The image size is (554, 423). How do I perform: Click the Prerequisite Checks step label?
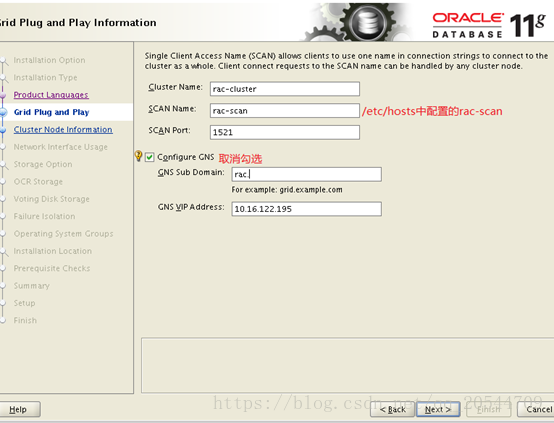pyautogui.click(x=52, y=268)
